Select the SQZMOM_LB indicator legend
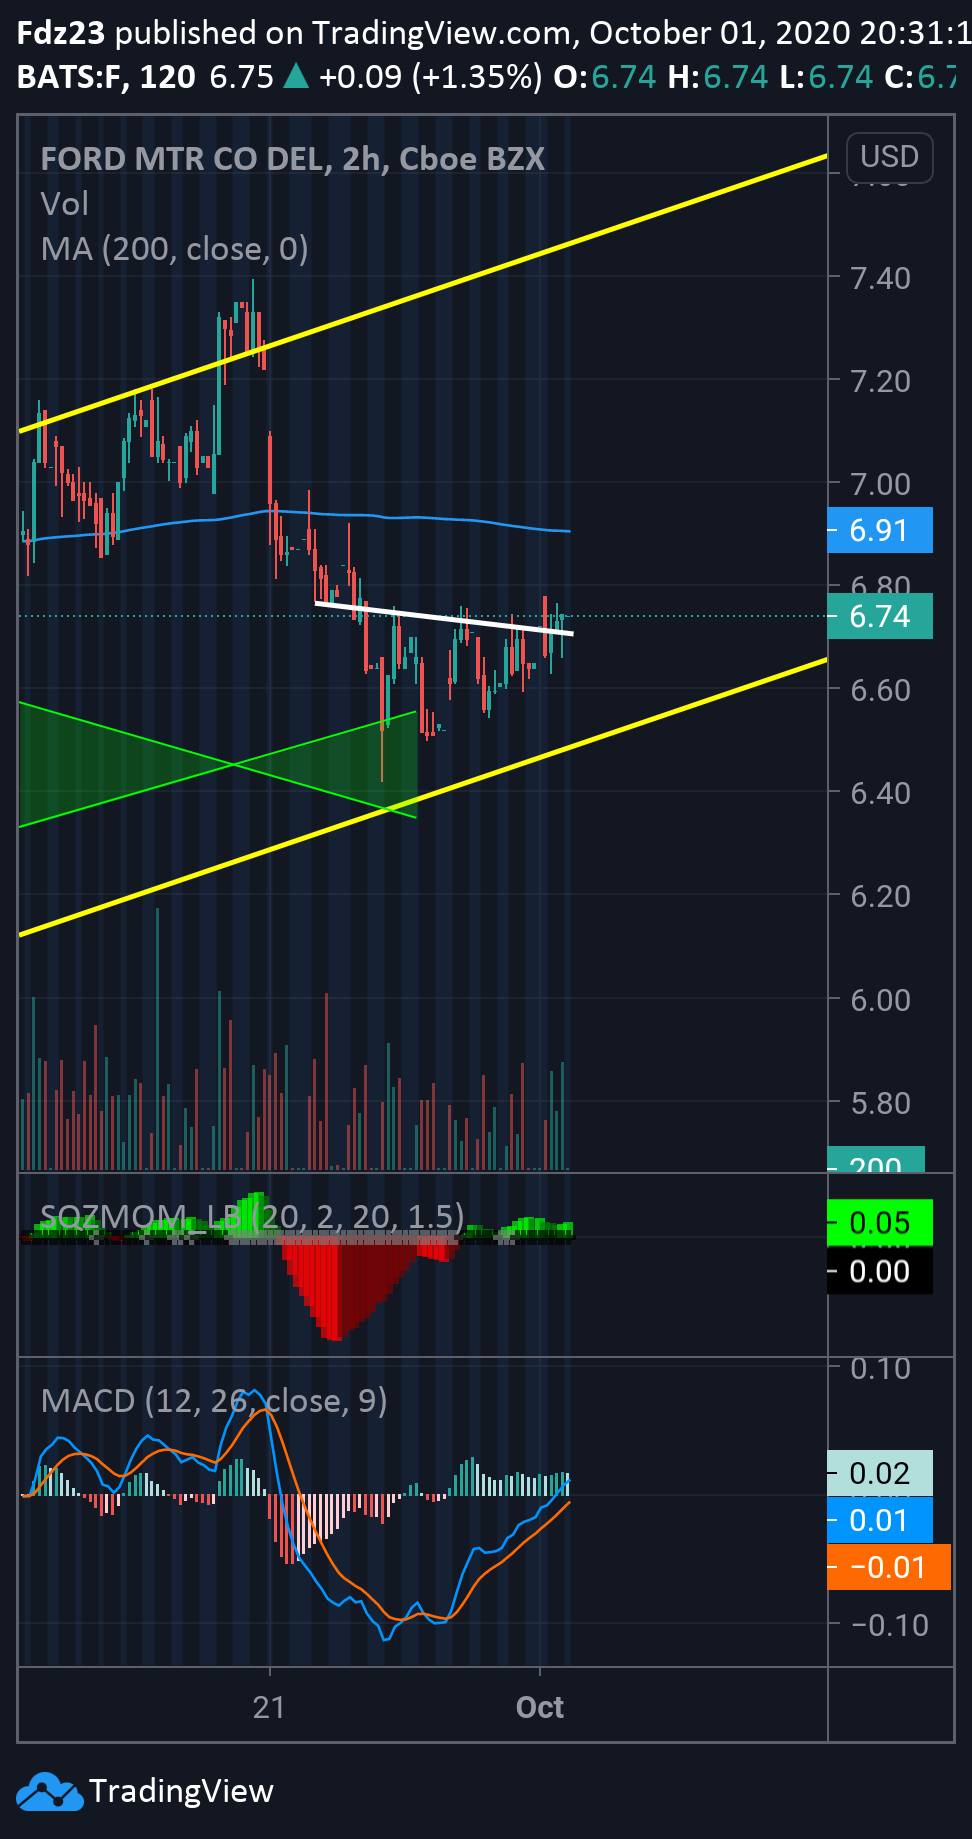The image size is (972, 1839). click(x=252, y=1216)
